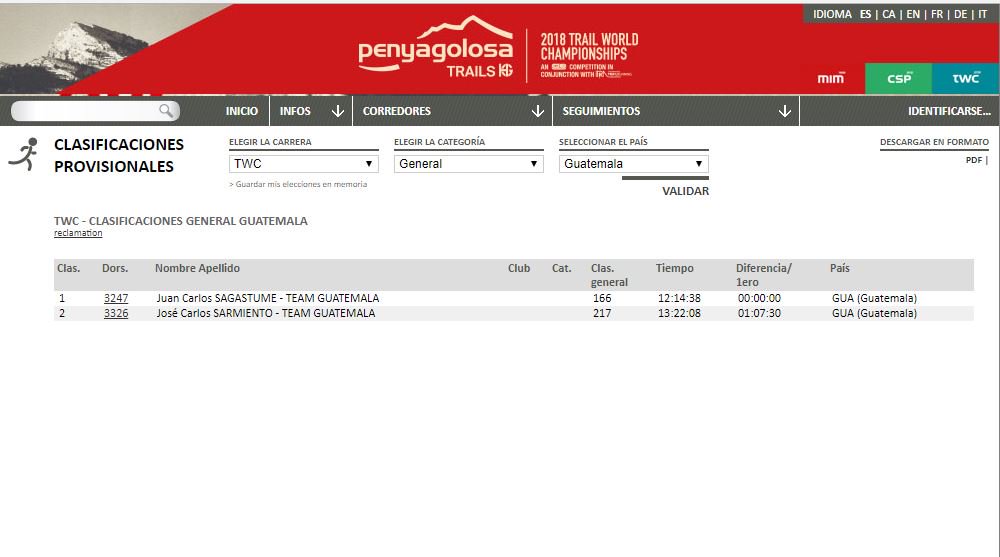Click the VALIDAR button
1000x557 pixels.
click(x=686, y=191)
